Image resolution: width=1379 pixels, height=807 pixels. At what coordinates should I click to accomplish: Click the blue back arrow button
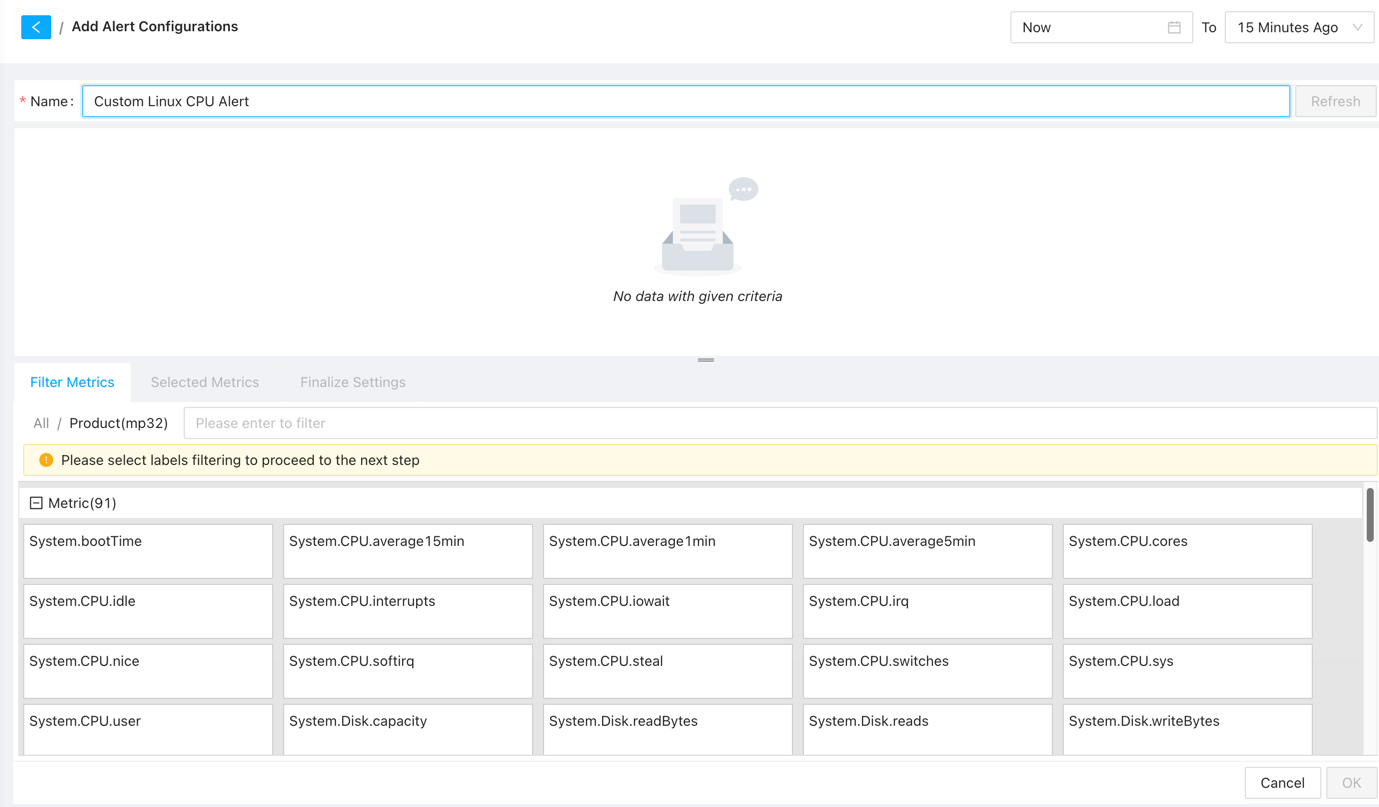point(36,27)
